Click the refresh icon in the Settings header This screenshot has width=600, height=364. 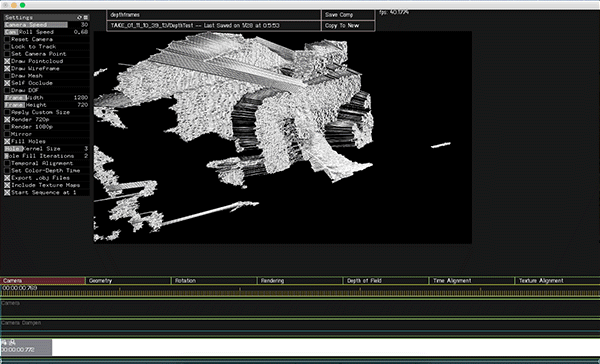coord(79,18)
